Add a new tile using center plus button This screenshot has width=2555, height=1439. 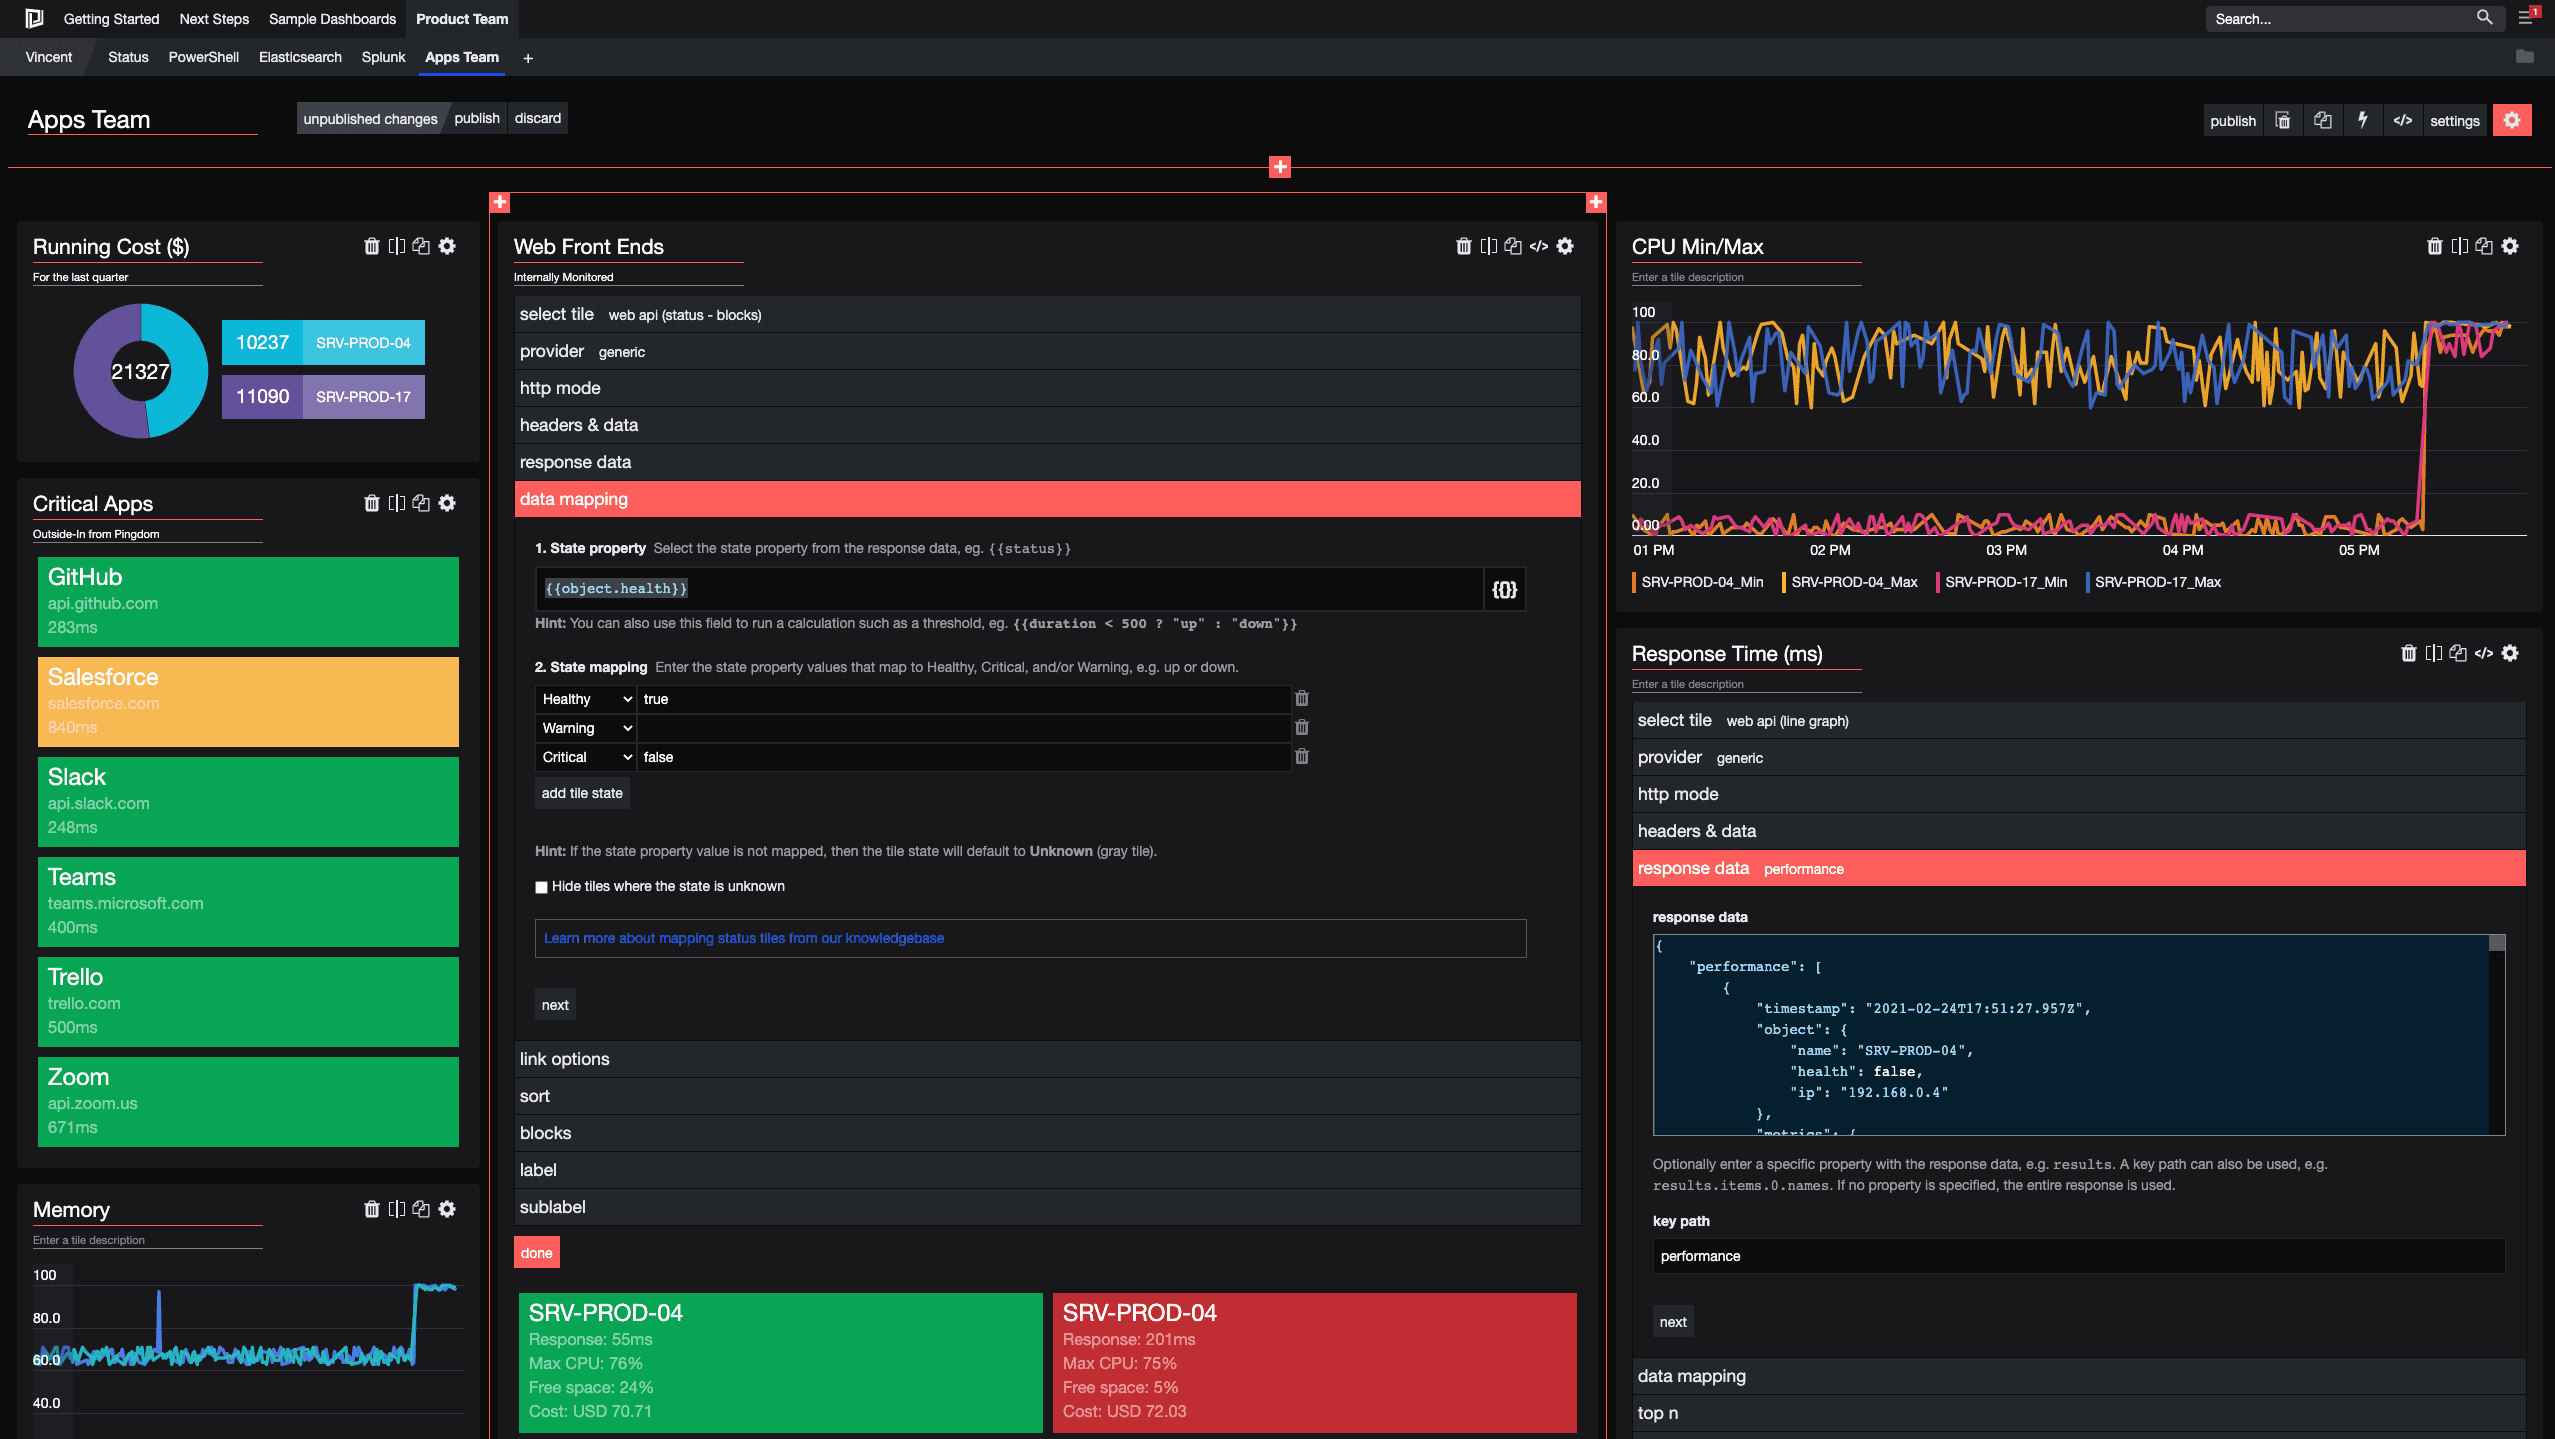click(x=1280, y=167)
